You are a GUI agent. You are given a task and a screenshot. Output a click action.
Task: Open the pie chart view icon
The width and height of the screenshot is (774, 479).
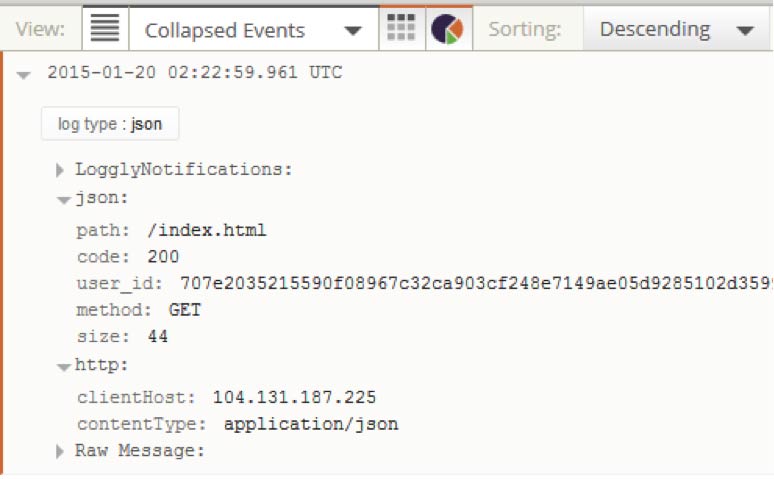[447, 29]
